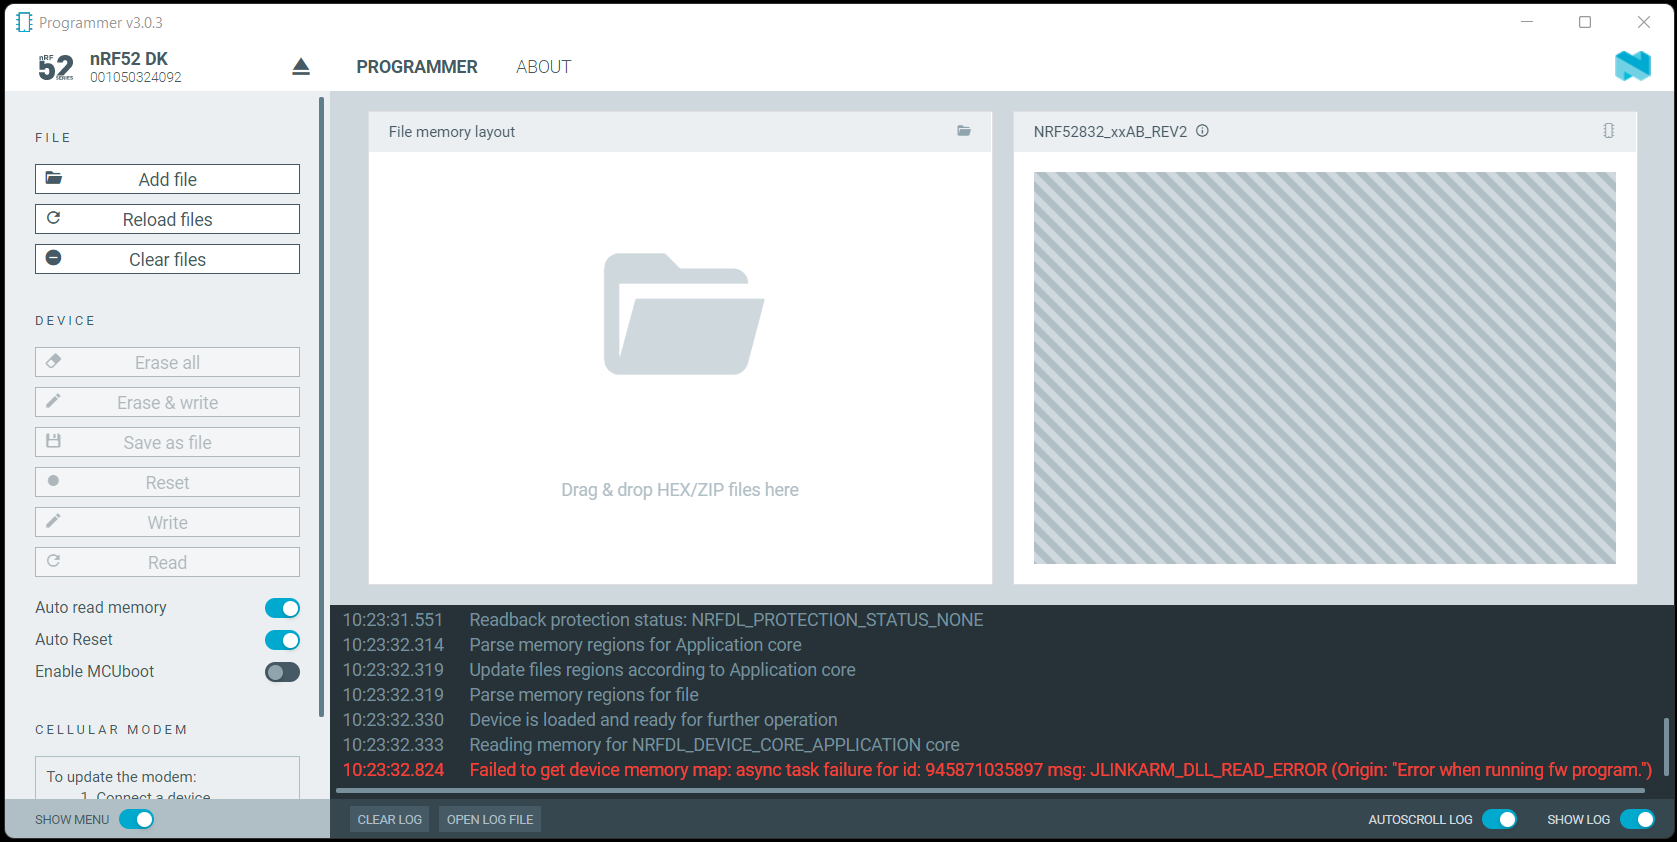Click the Reload files button
This screenshot has width=1677, height=842.
click(167, 219)
